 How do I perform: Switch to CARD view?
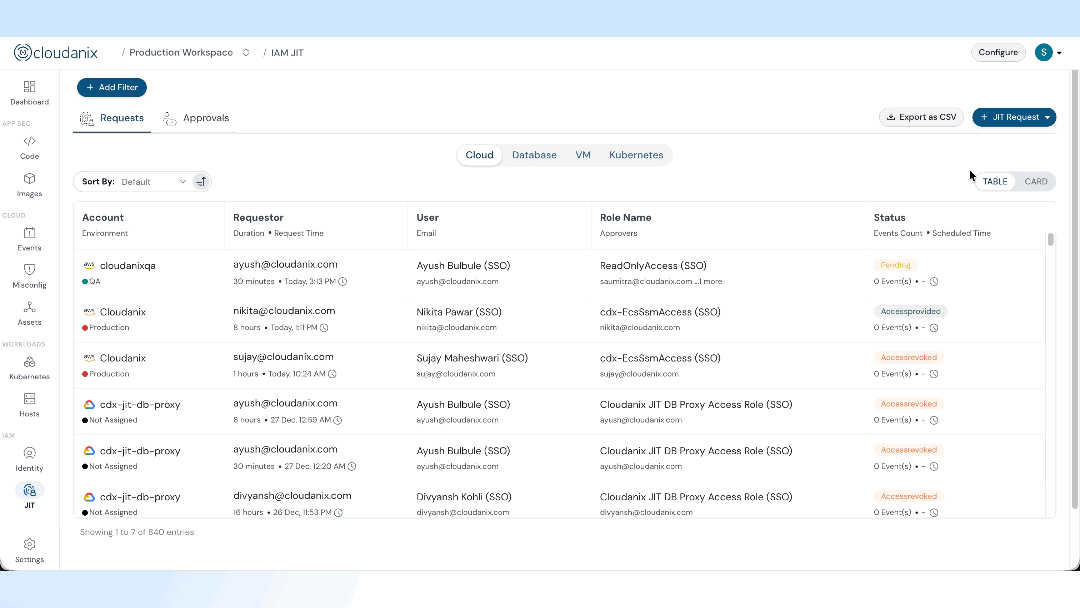point(1036,182)
